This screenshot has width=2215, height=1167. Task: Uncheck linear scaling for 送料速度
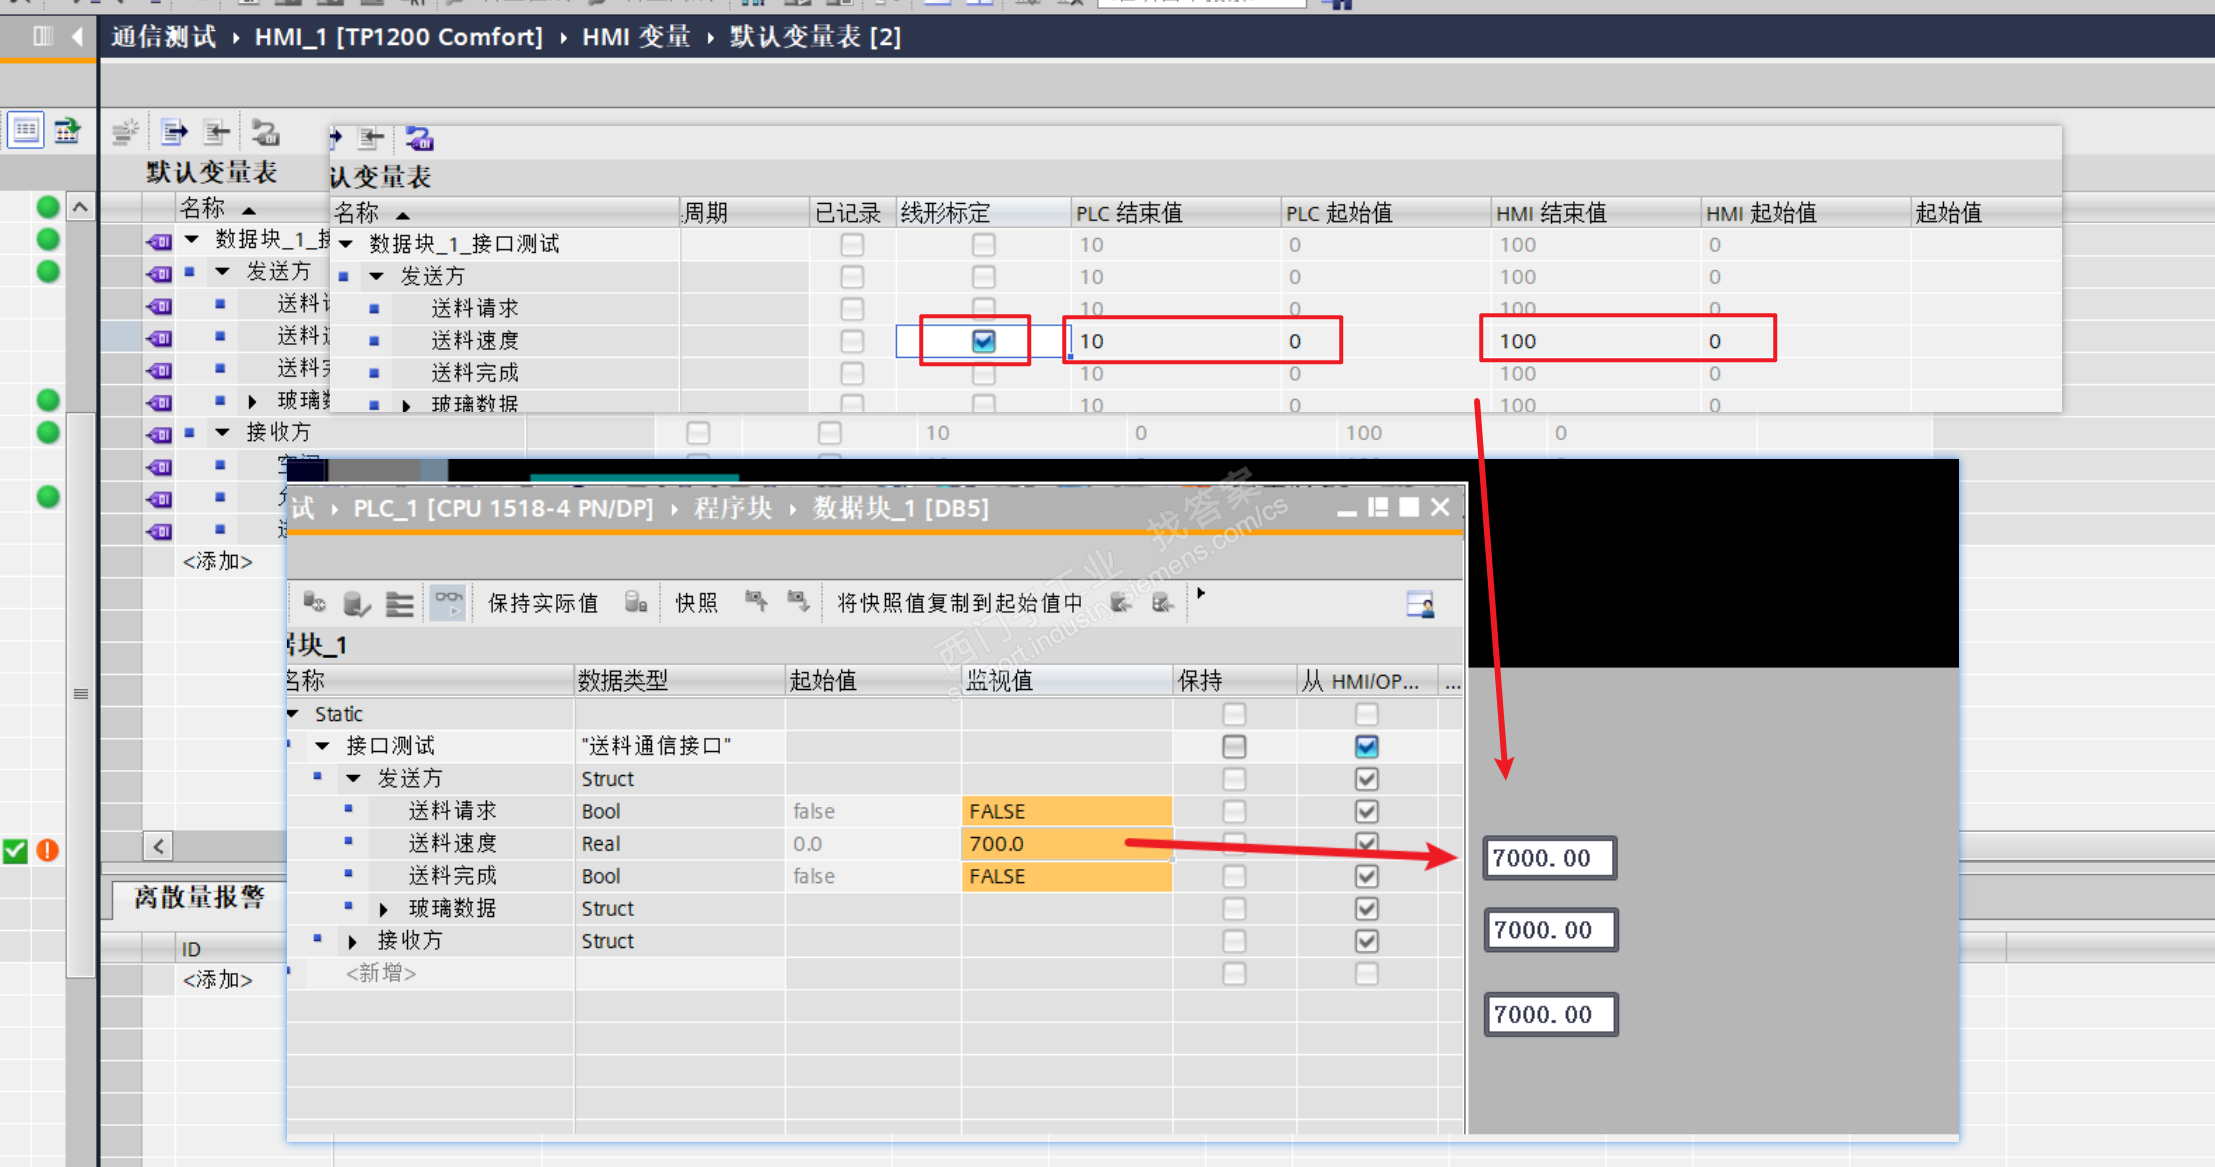click(983, 341)
